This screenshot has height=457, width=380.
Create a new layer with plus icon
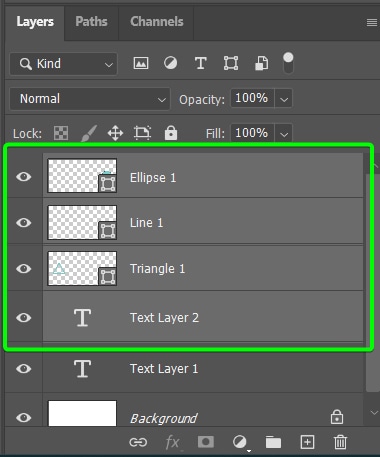click(x=307, y=442)
